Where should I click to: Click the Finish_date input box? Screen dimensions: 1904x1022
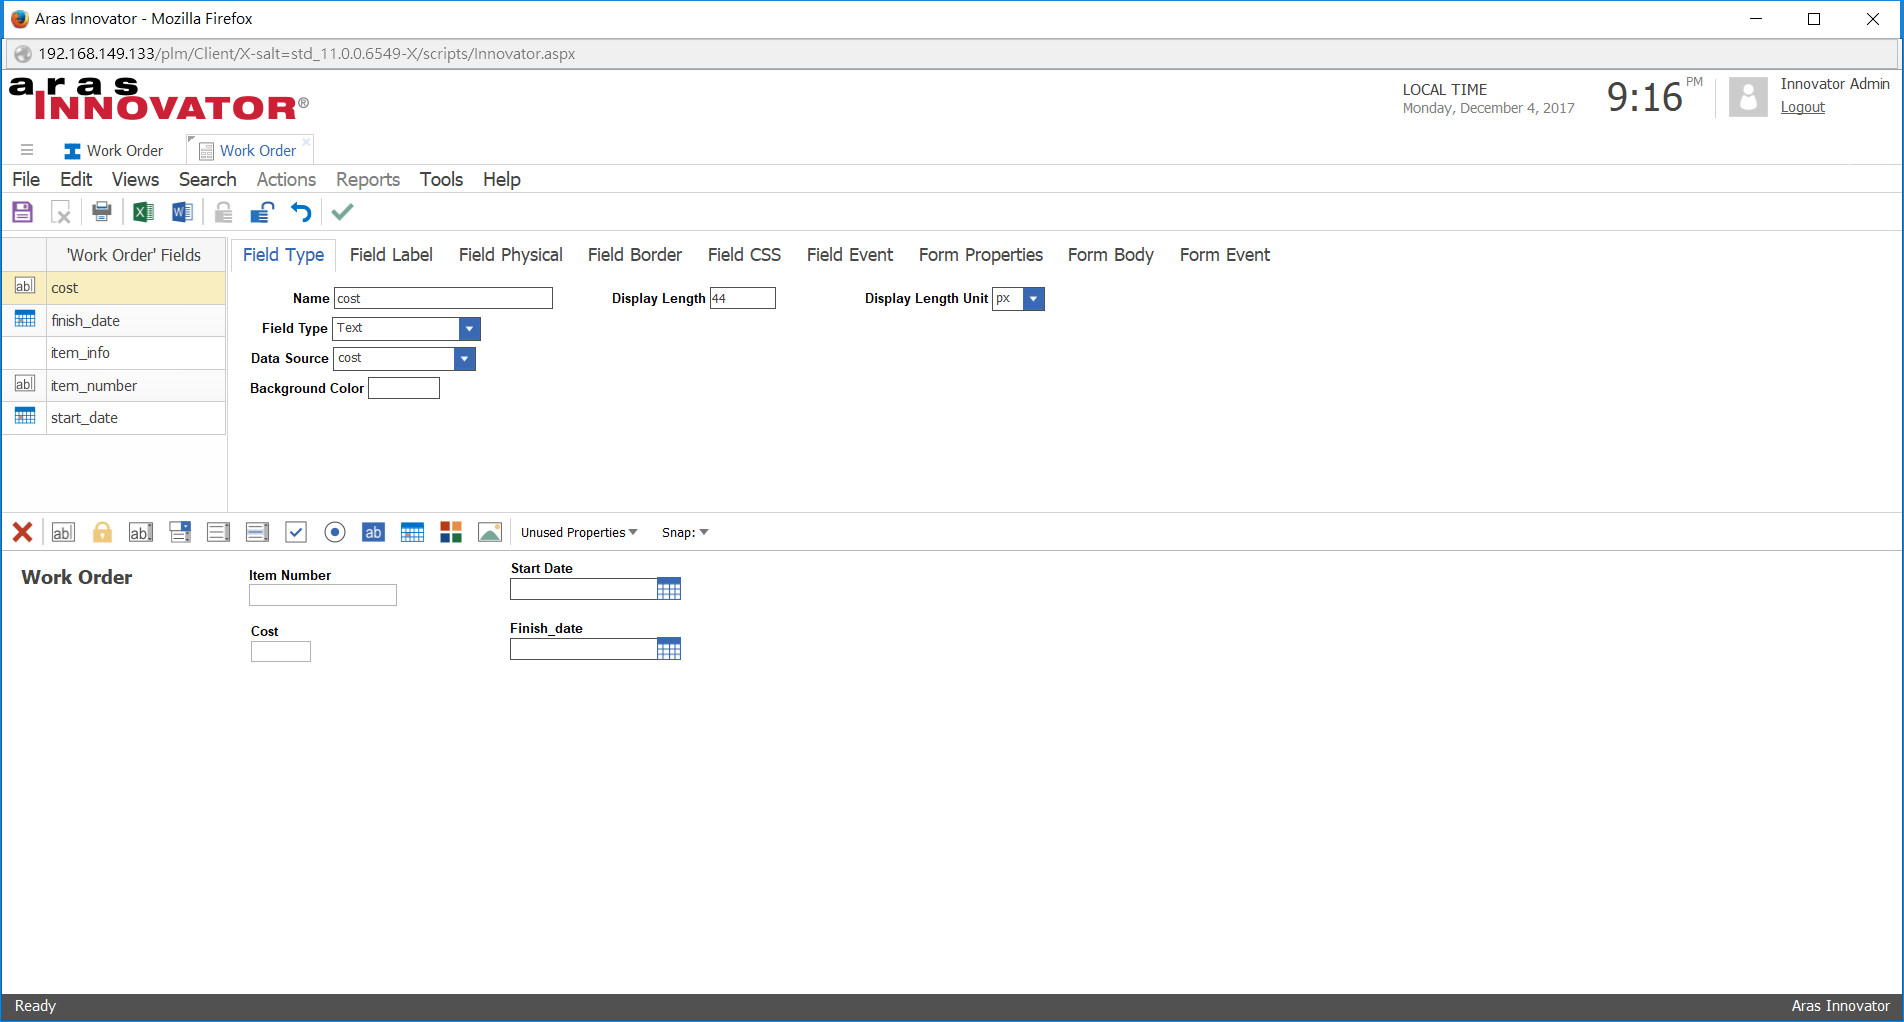pos(583,649)
